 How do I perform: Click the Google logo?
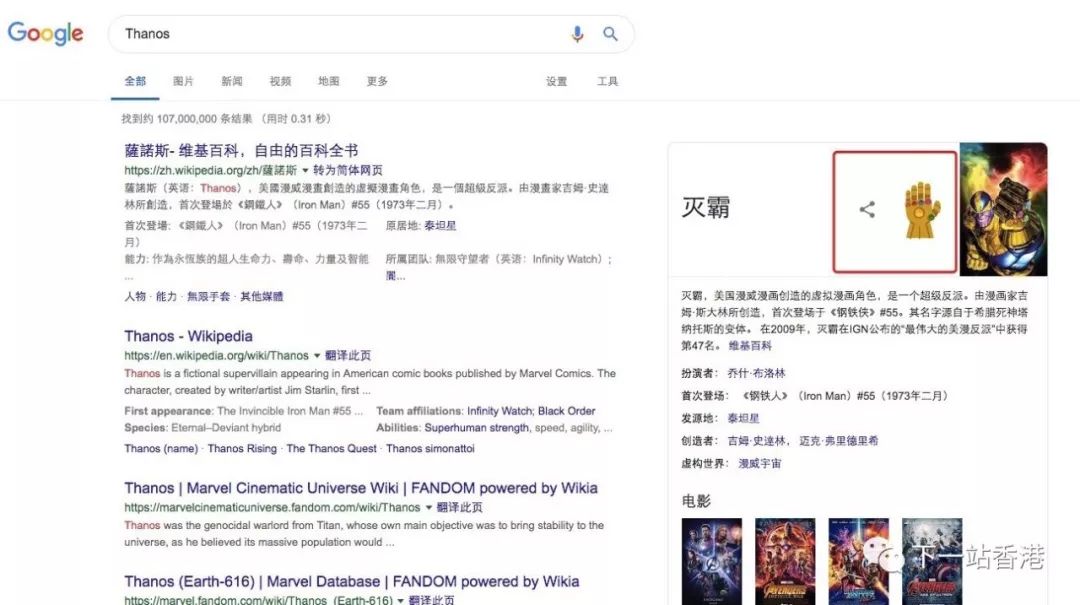(x=45, y=33)
